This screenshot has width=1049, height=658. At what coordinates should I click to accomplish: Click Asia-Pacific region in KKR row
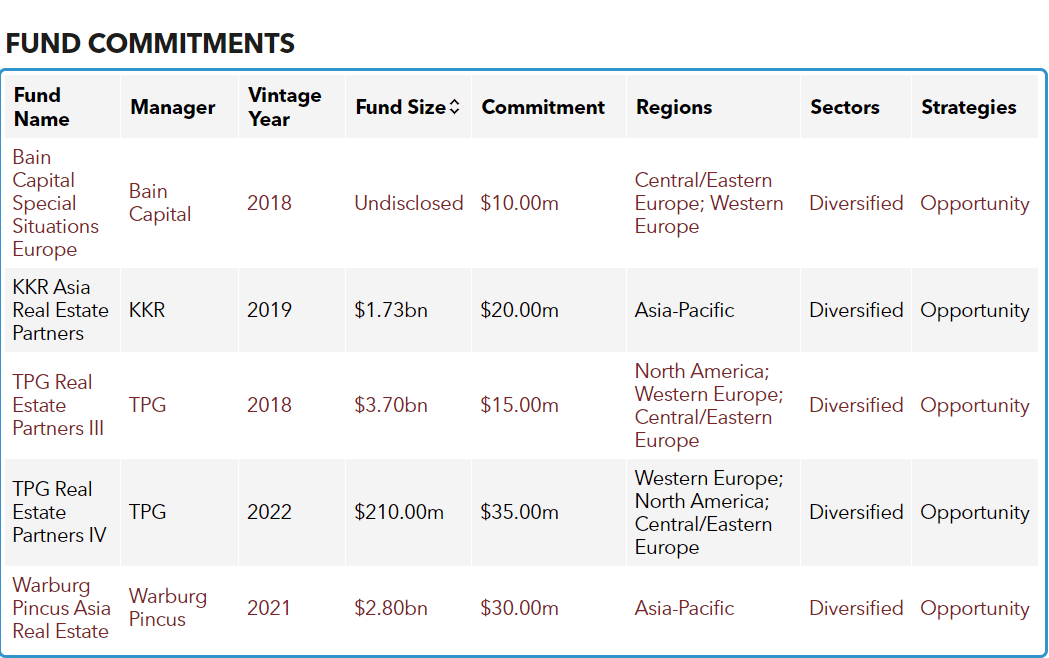pos(684,310)
